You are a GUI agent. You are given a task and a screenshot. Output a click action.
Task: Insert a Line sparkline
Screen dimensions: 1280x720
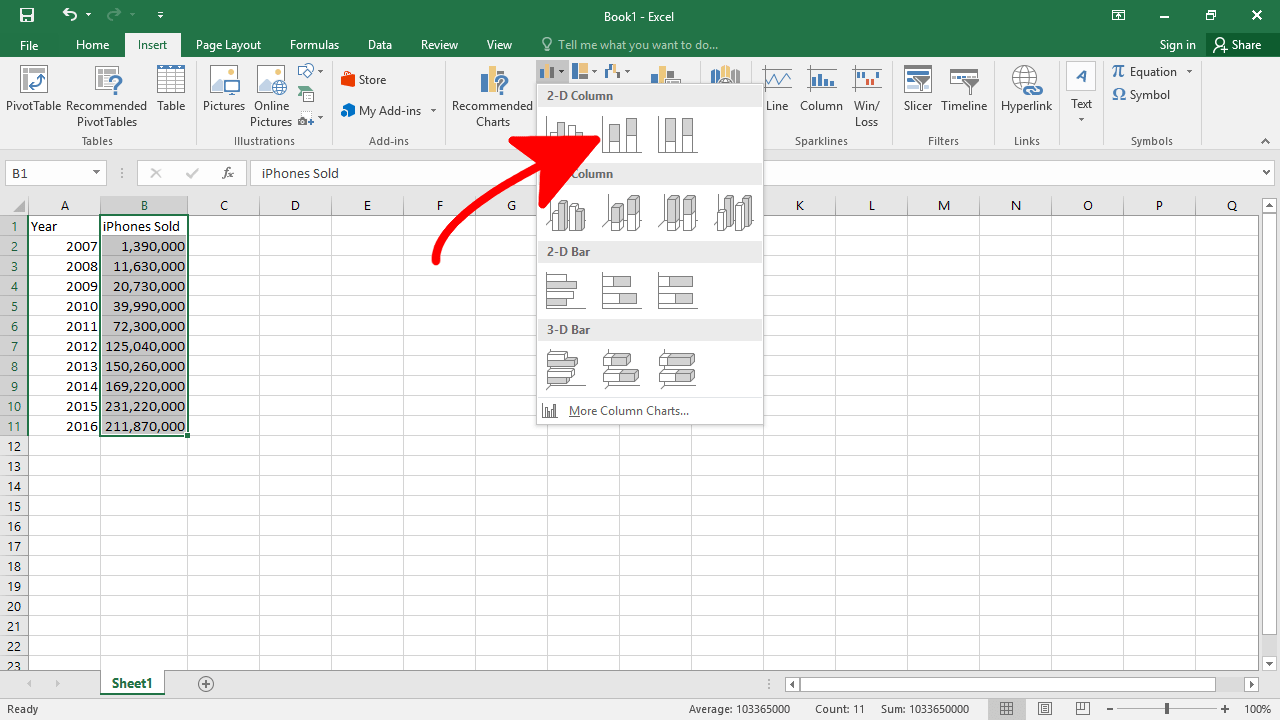coord(777,90)
